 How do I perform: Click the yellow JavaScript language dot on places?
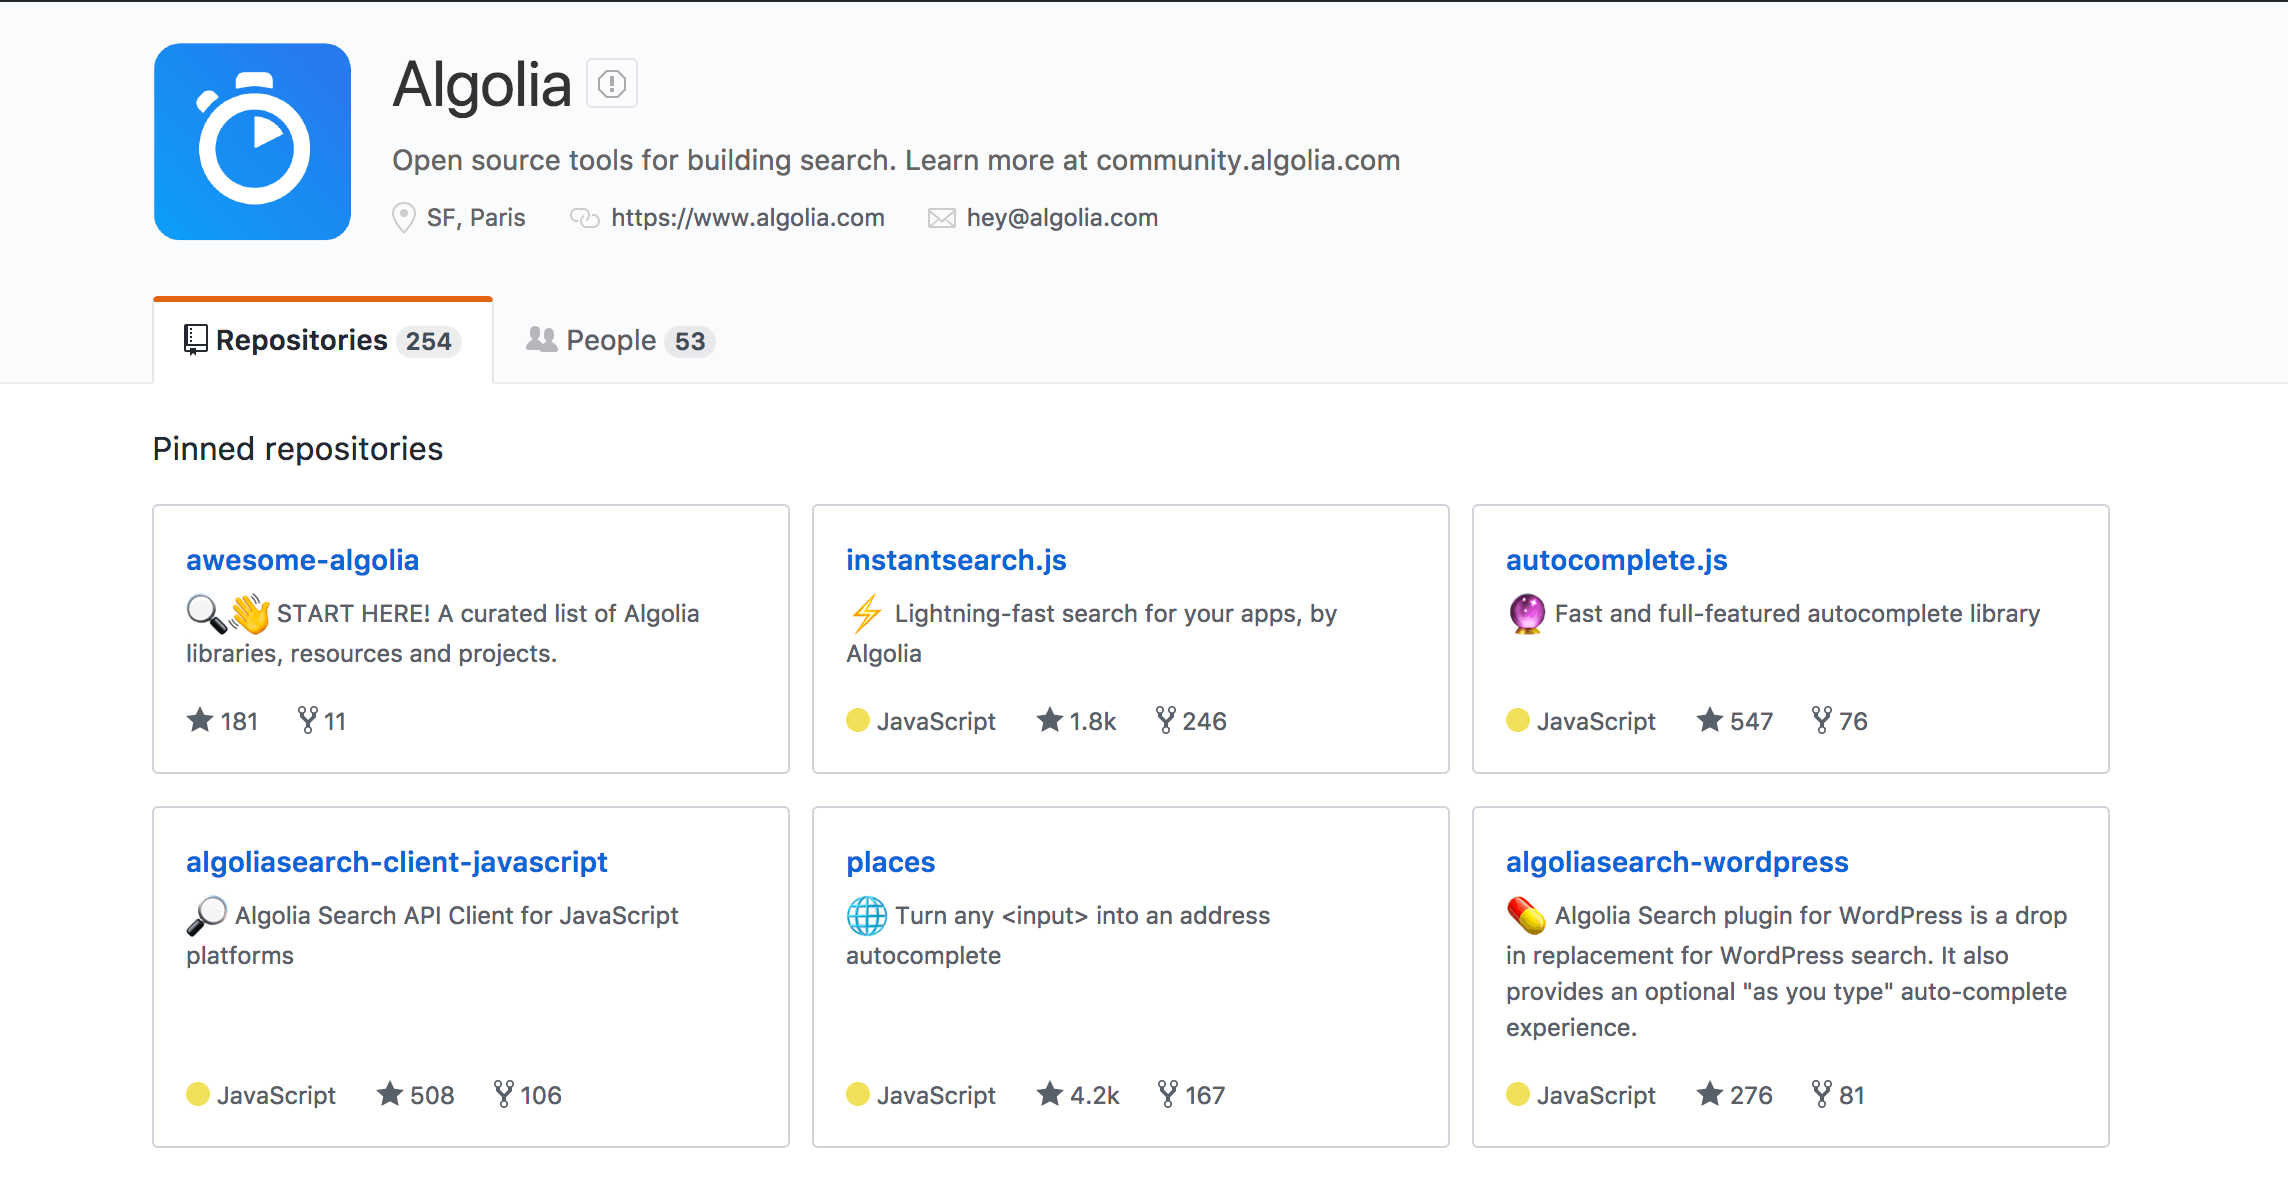coord(858,1094)
